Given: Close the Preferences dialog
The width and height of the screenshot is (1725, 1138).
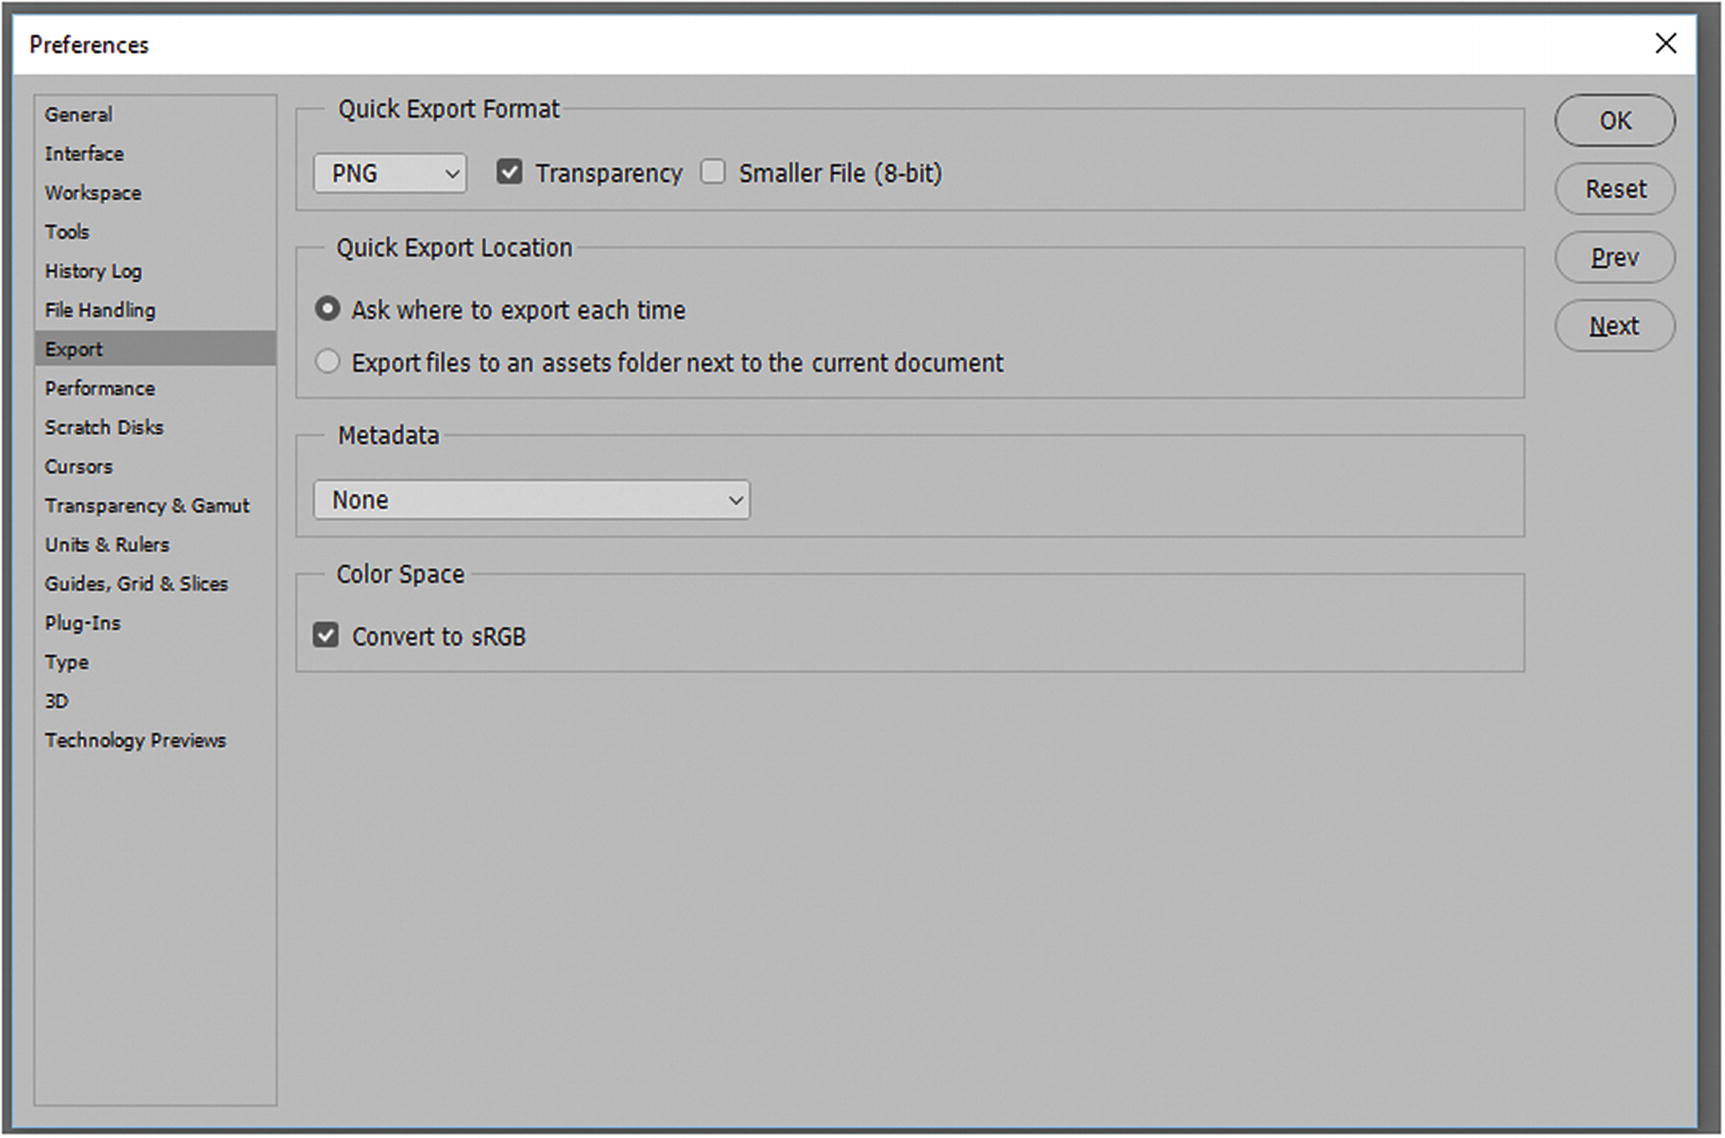Looking at the screenshot, I should 1665,44.
